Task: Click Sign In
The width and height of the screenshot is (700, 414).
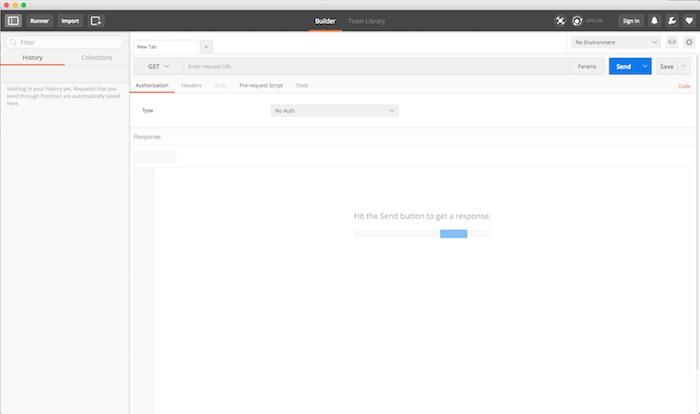Action: 631,21
